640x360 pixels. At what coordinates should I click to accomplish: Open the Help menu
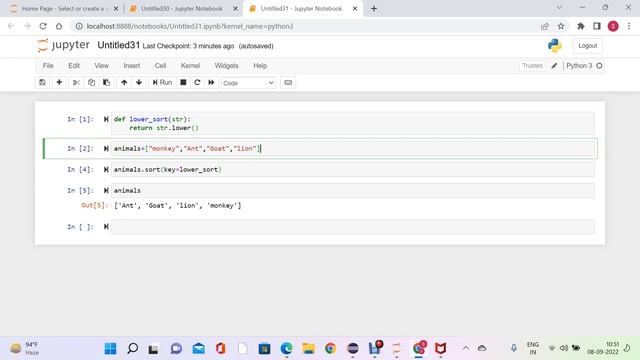point(260,65)
